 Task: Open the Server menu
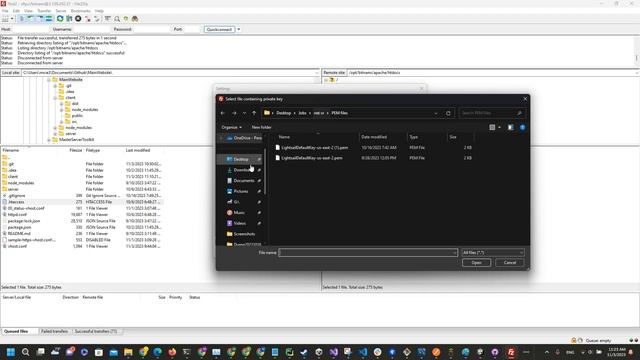pos(61,11)
